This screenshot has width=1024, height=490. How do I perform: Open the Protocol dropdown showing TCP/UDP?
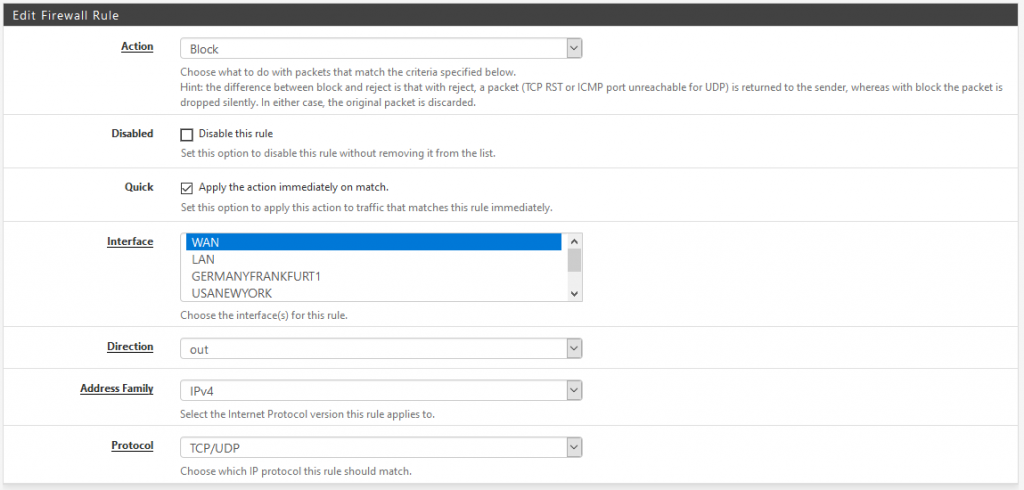click(381, 448)
